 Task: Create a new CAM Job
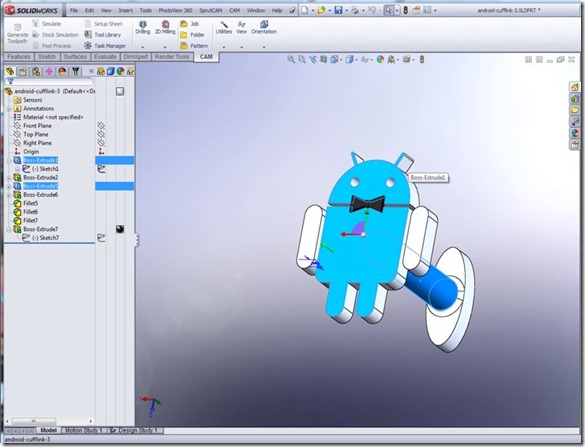tap(190, 24)
